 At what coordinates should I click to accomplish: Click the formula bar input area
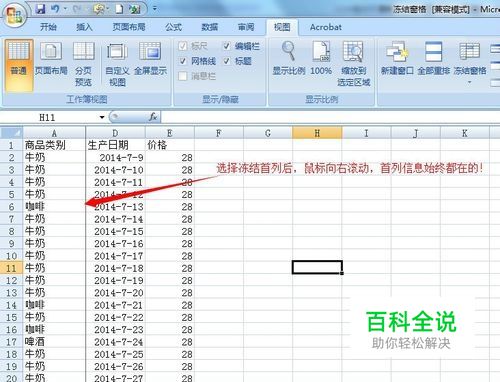tap(330, 117)
